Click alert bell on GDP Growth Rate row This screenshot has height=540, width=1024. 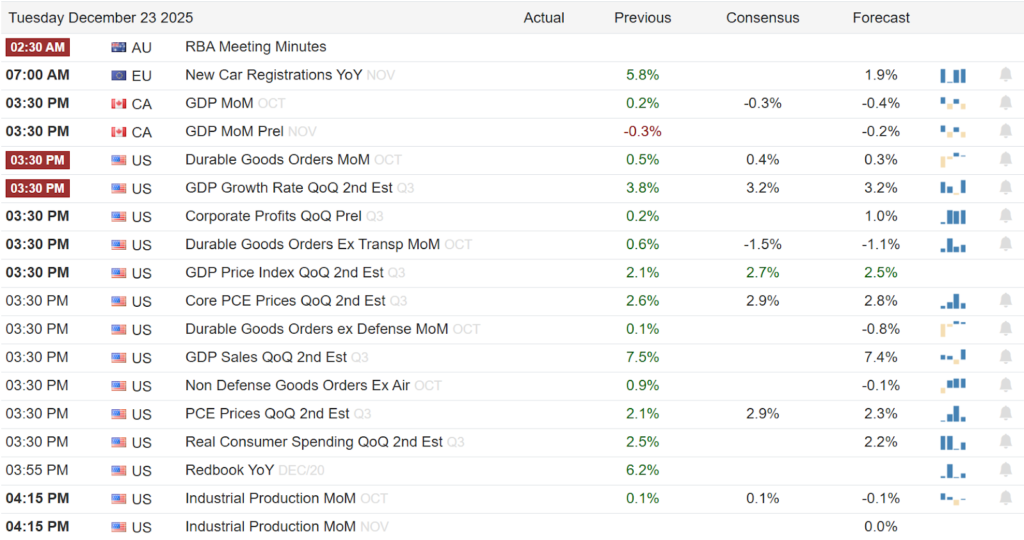tap(1006, 187)
